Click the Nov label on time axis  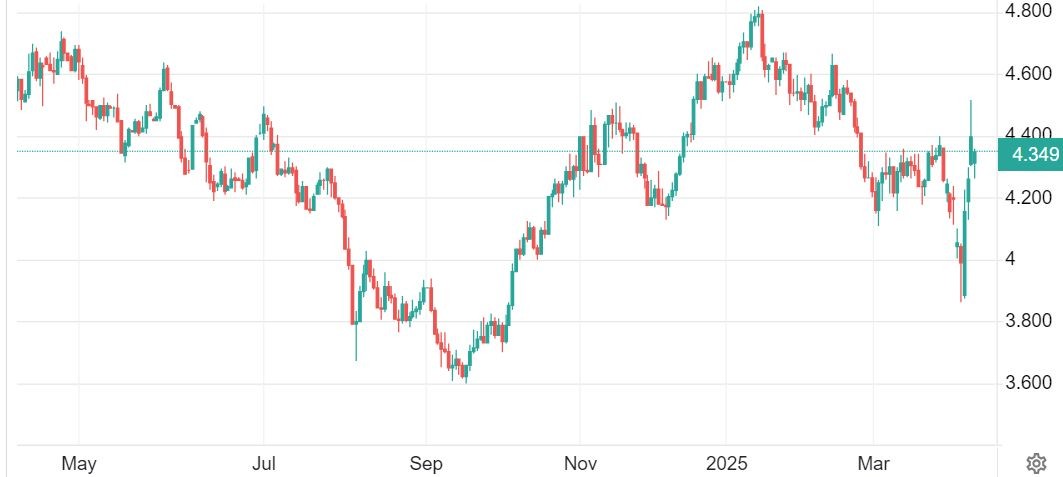(580, 464)
